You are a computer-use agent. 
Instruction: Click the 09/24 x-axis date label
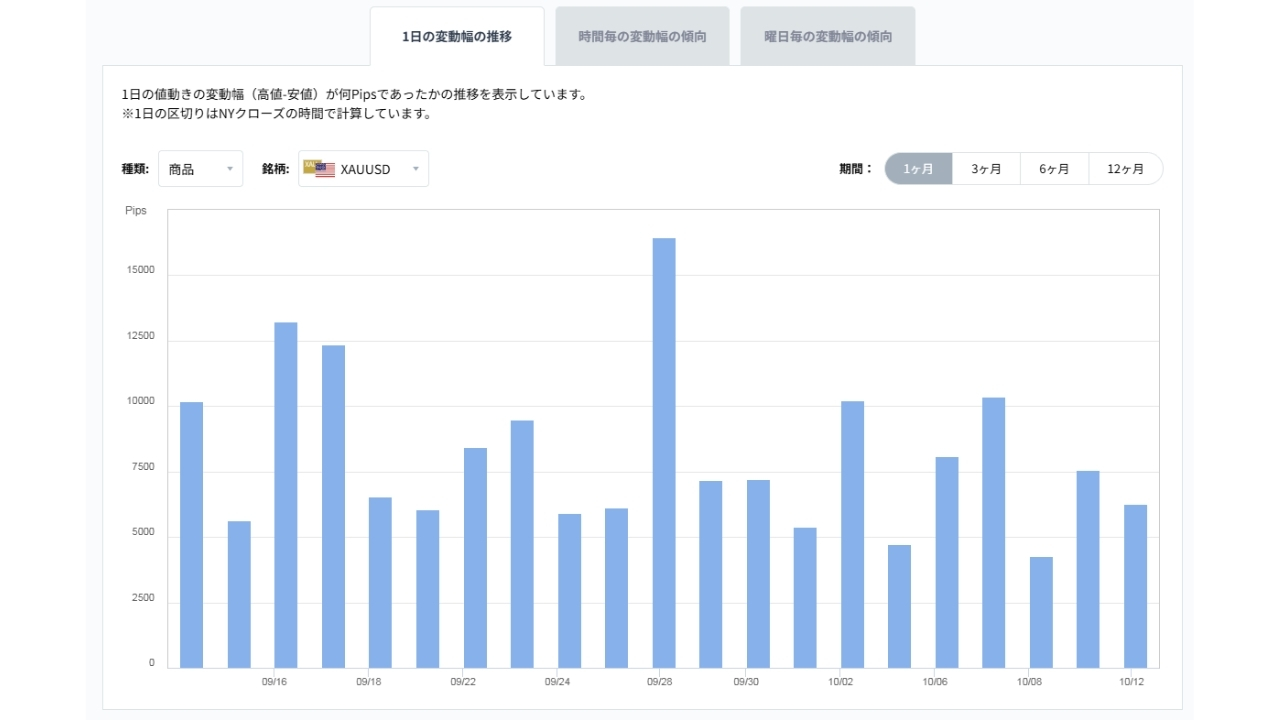[x=558, y=682]
